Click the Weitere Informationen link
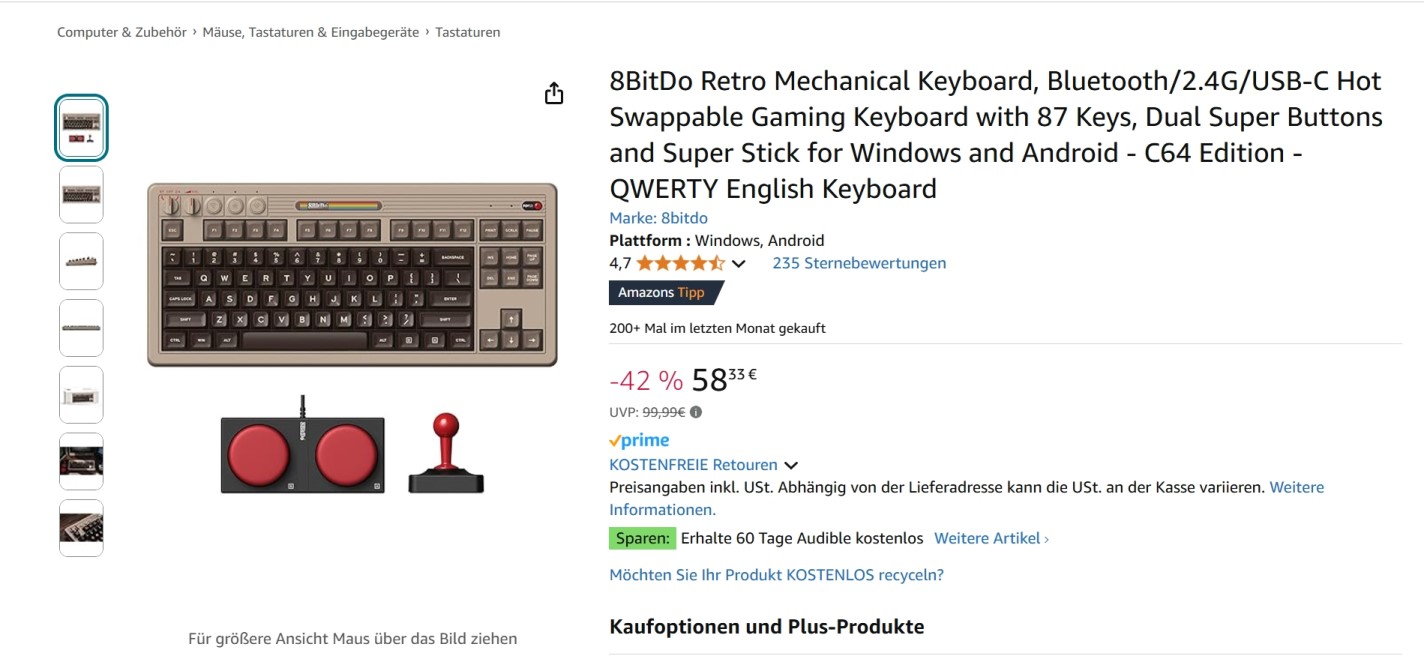Screen dimensions: 1424x659 pyautogui.click(x=1296, y=488)
